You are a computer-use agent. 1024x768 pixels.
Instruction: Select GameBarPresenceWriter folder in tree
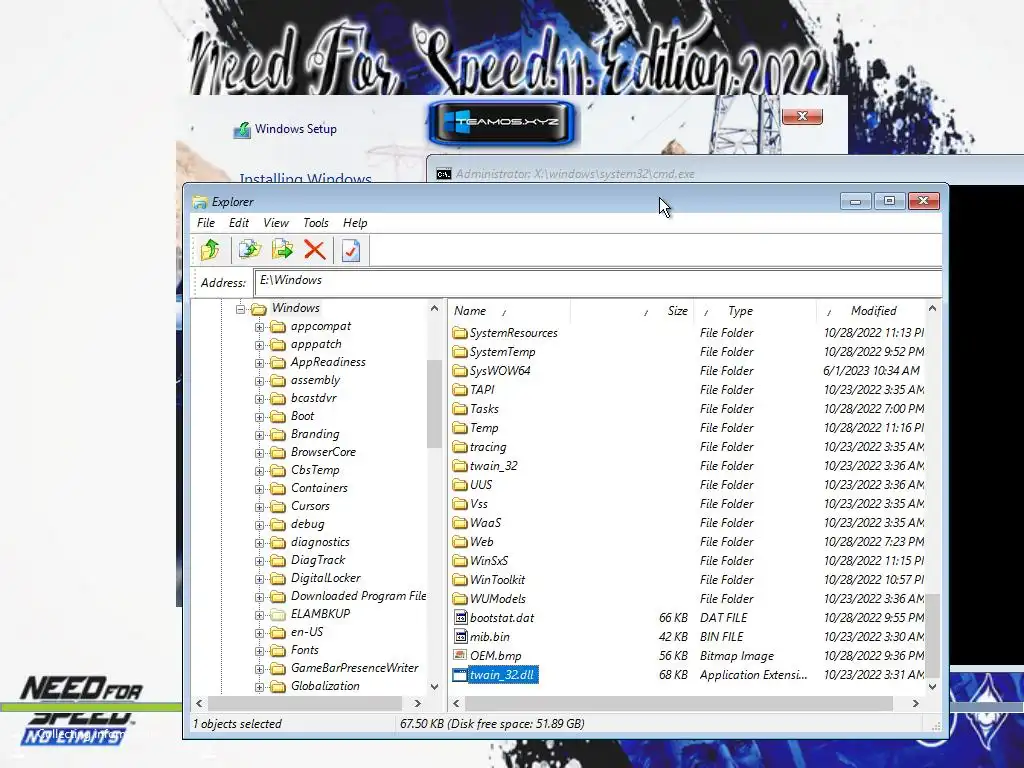point(355,668)
